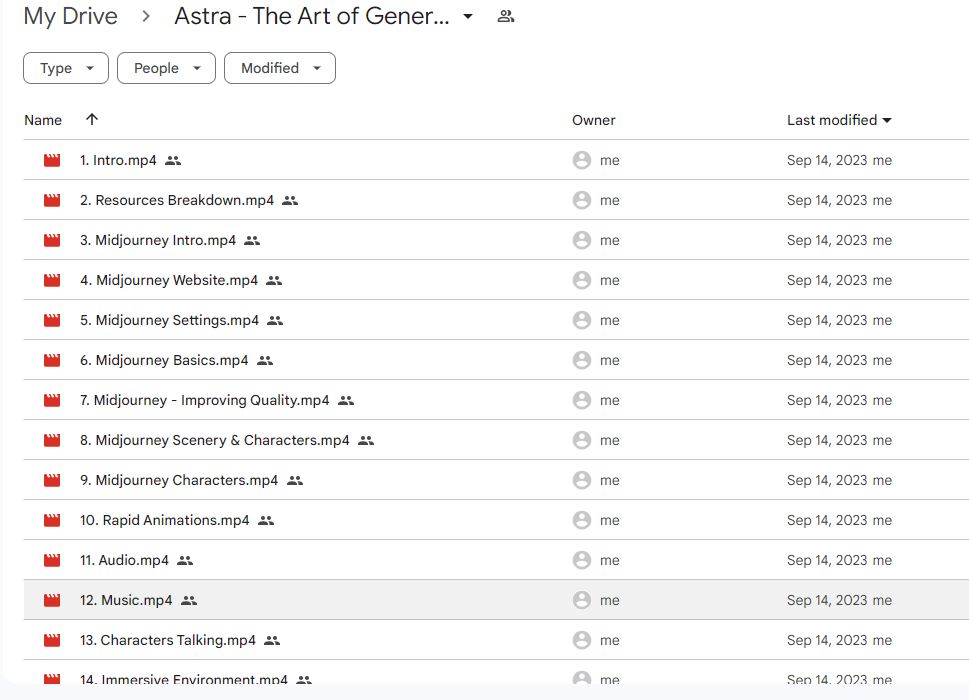Image resolution: width=969 pixels, height=700 pixels.
Task: Click the video file icon beside 1. Intro.mp4
Action: 52,160
